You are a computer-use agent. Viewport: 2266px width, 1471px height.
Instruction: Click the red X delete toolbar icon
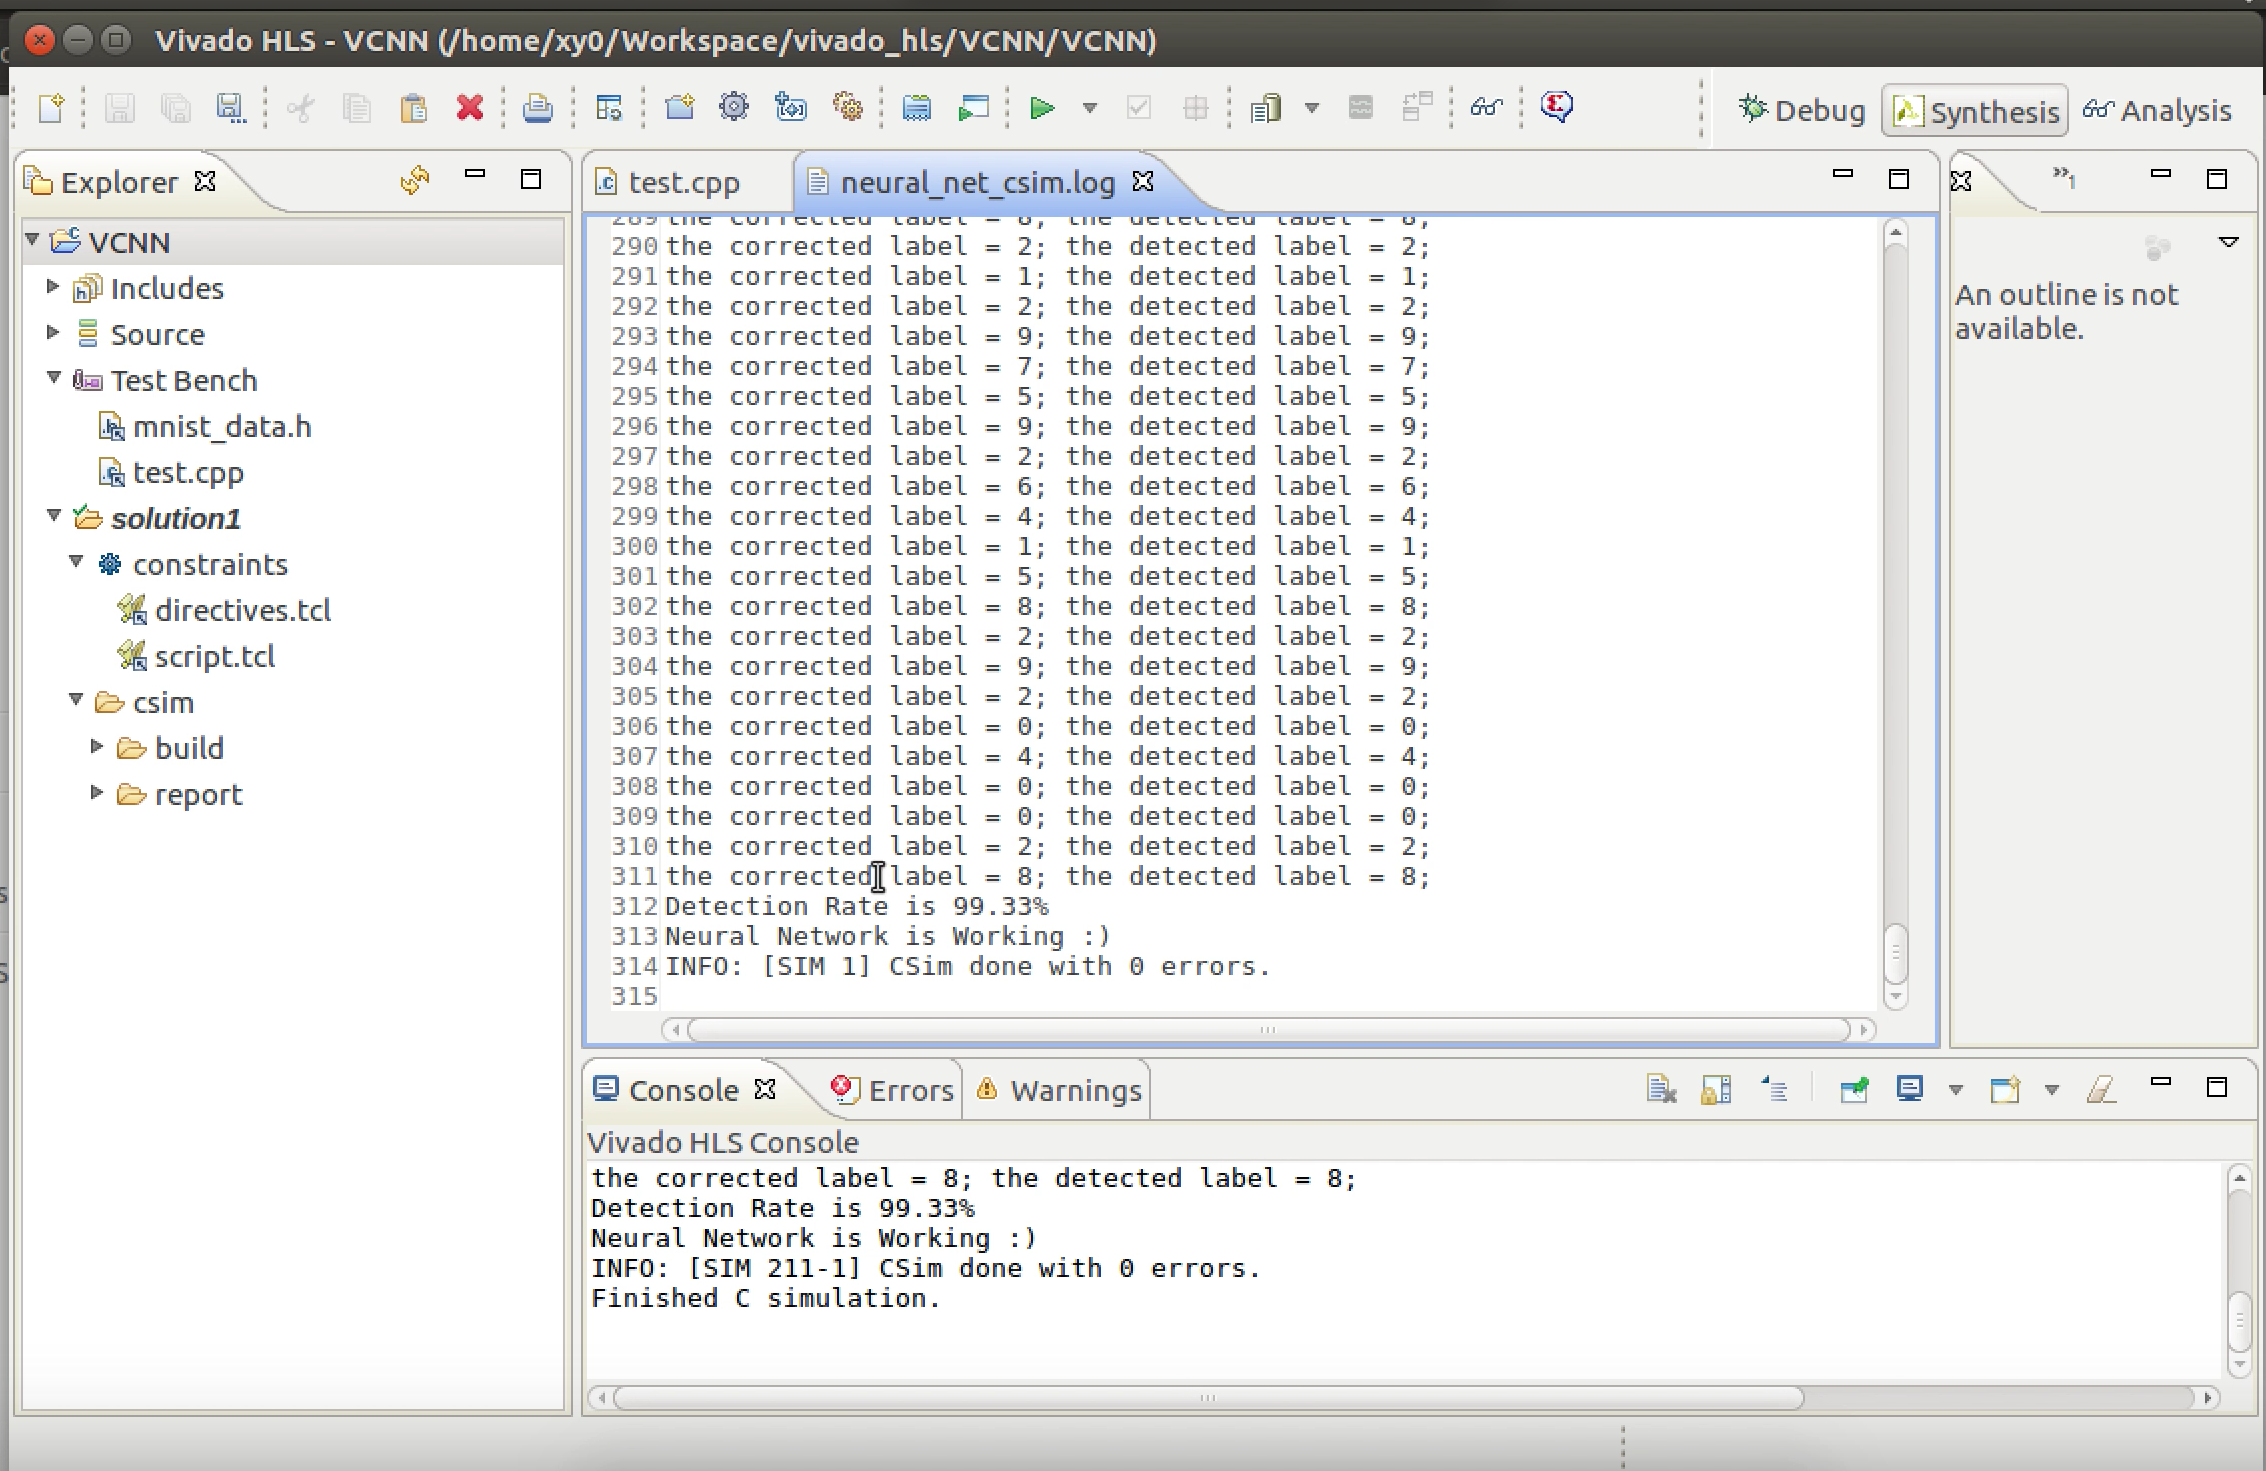(469, 108)
